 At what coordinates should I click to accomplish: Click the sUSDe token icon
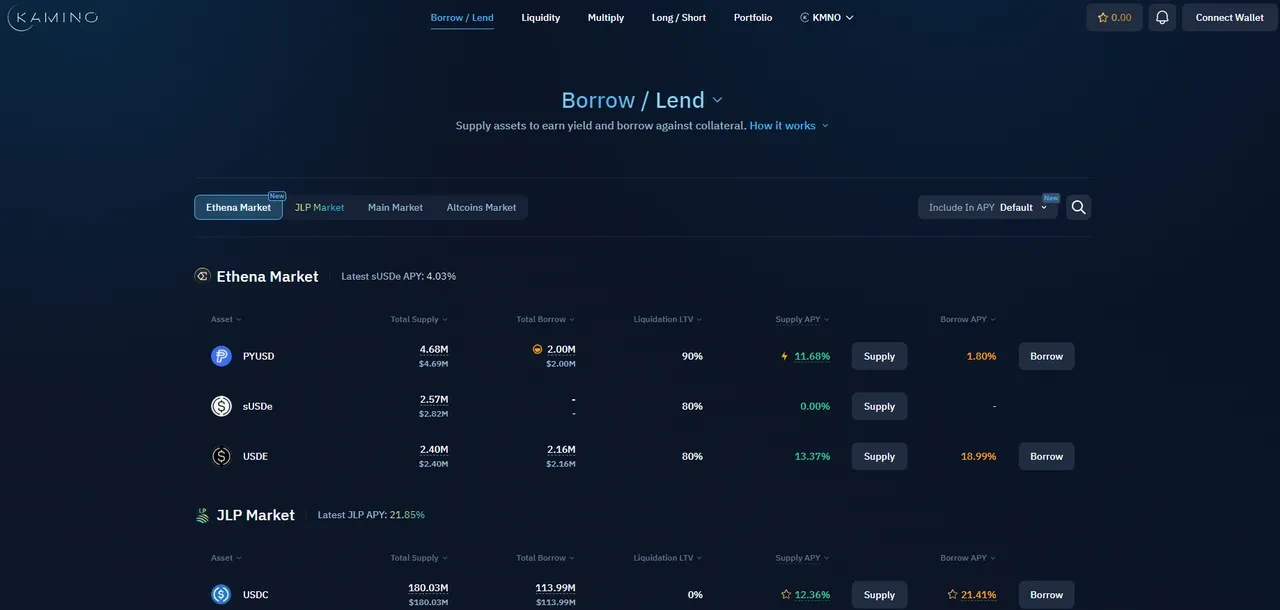[x=221, y=406]
